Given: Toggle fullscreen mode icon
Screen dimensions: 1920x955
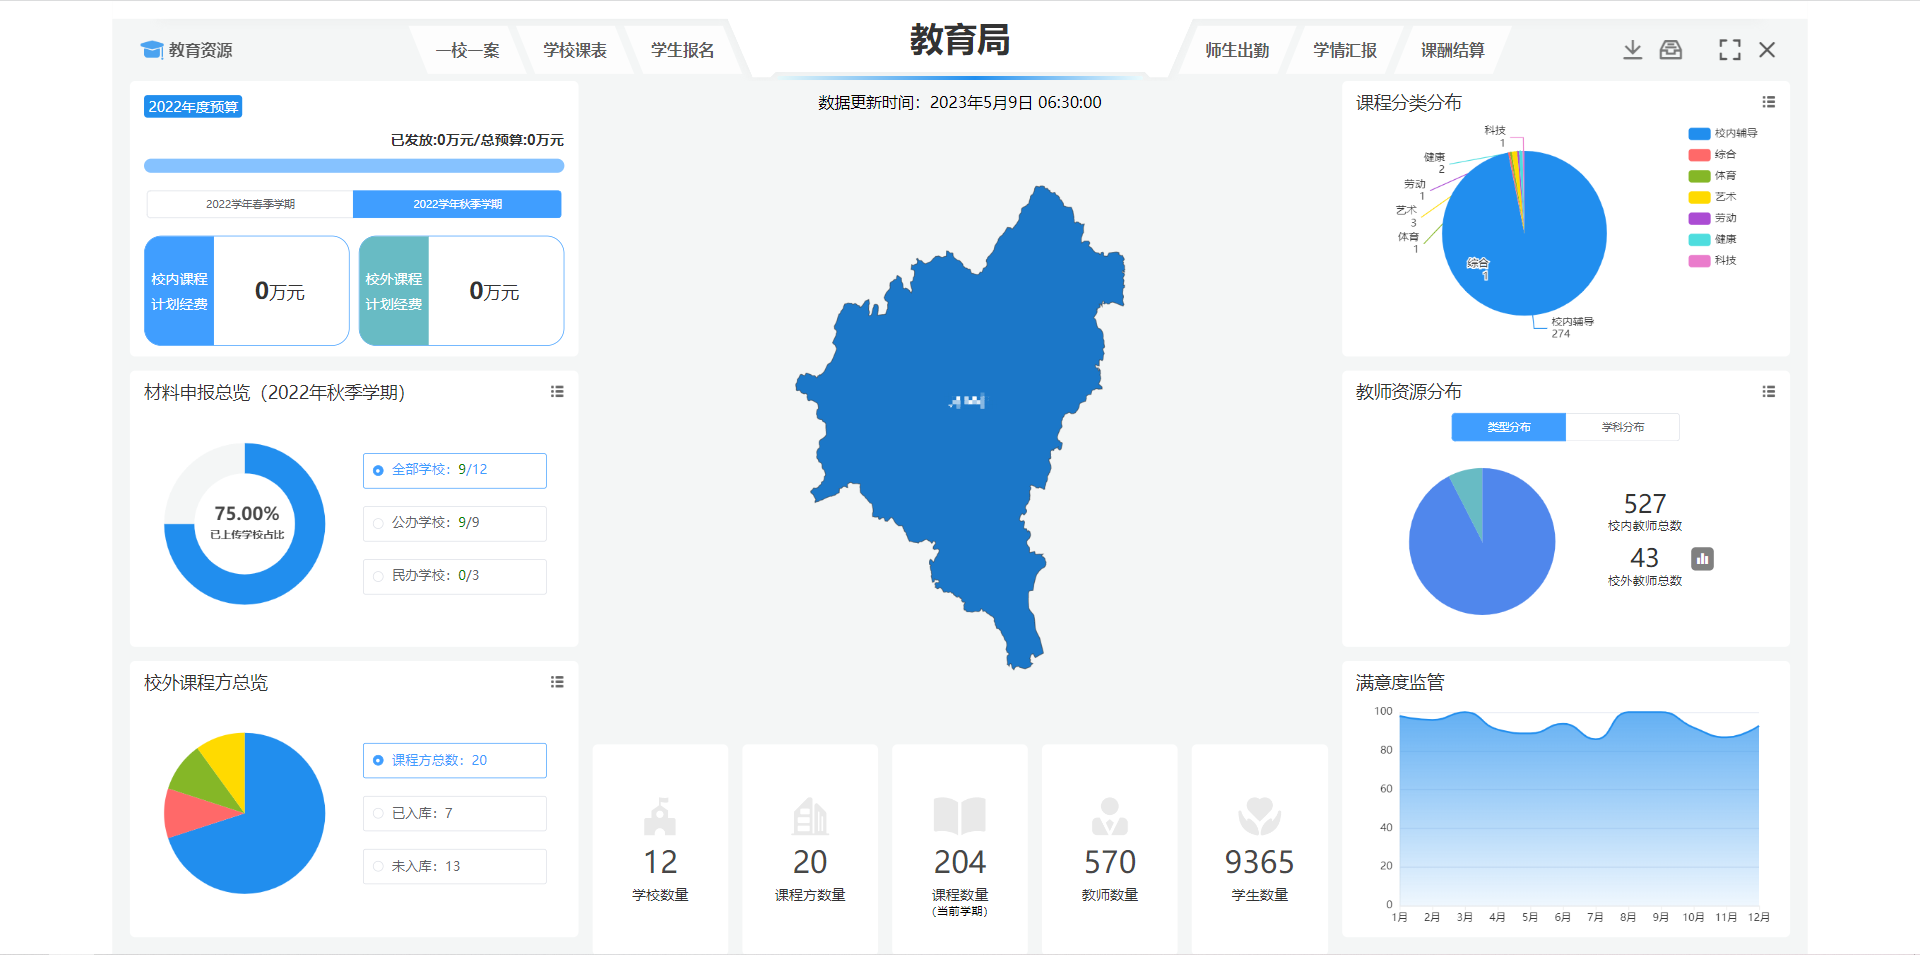Looking at the screenshot, I should coord(1729,50).
